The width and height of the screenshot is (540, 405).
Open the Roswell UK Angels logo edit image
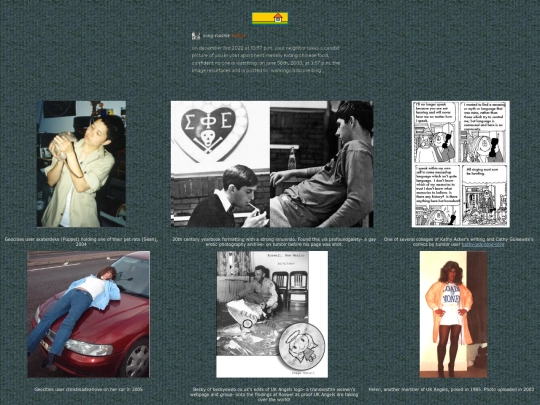tap(272, 314)
